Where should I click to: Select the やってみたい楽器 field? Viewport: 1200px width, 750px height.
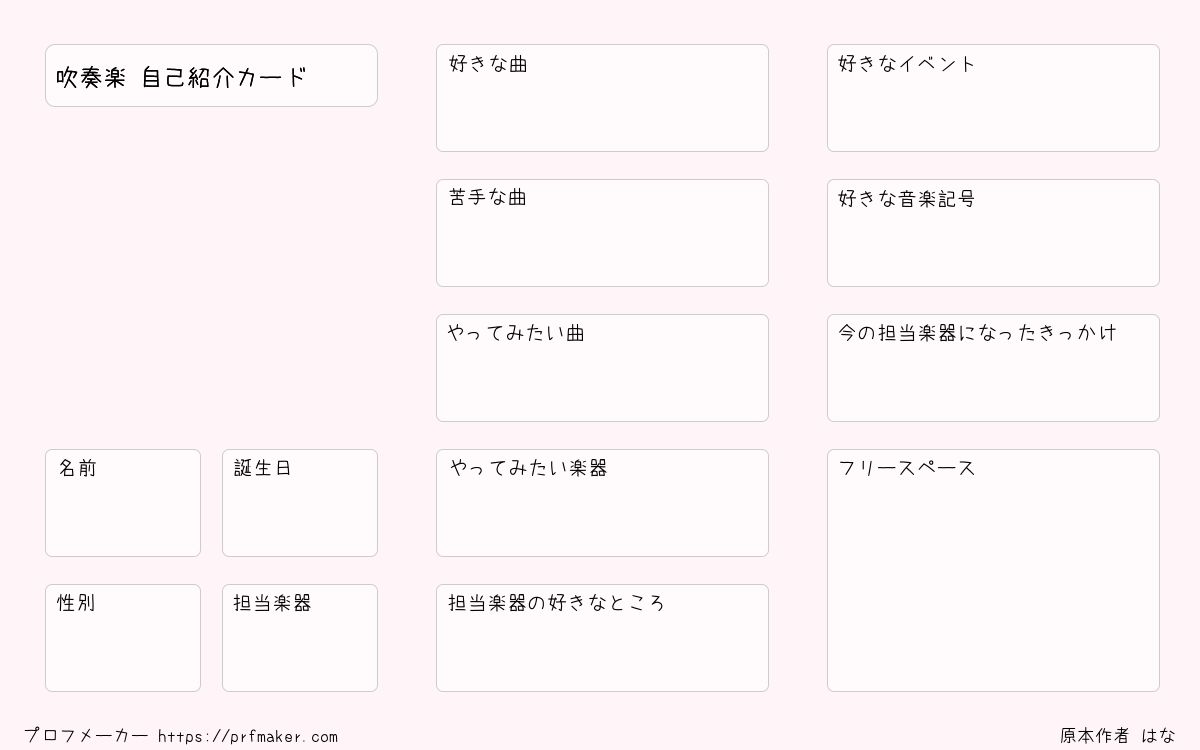coord(602,503)
